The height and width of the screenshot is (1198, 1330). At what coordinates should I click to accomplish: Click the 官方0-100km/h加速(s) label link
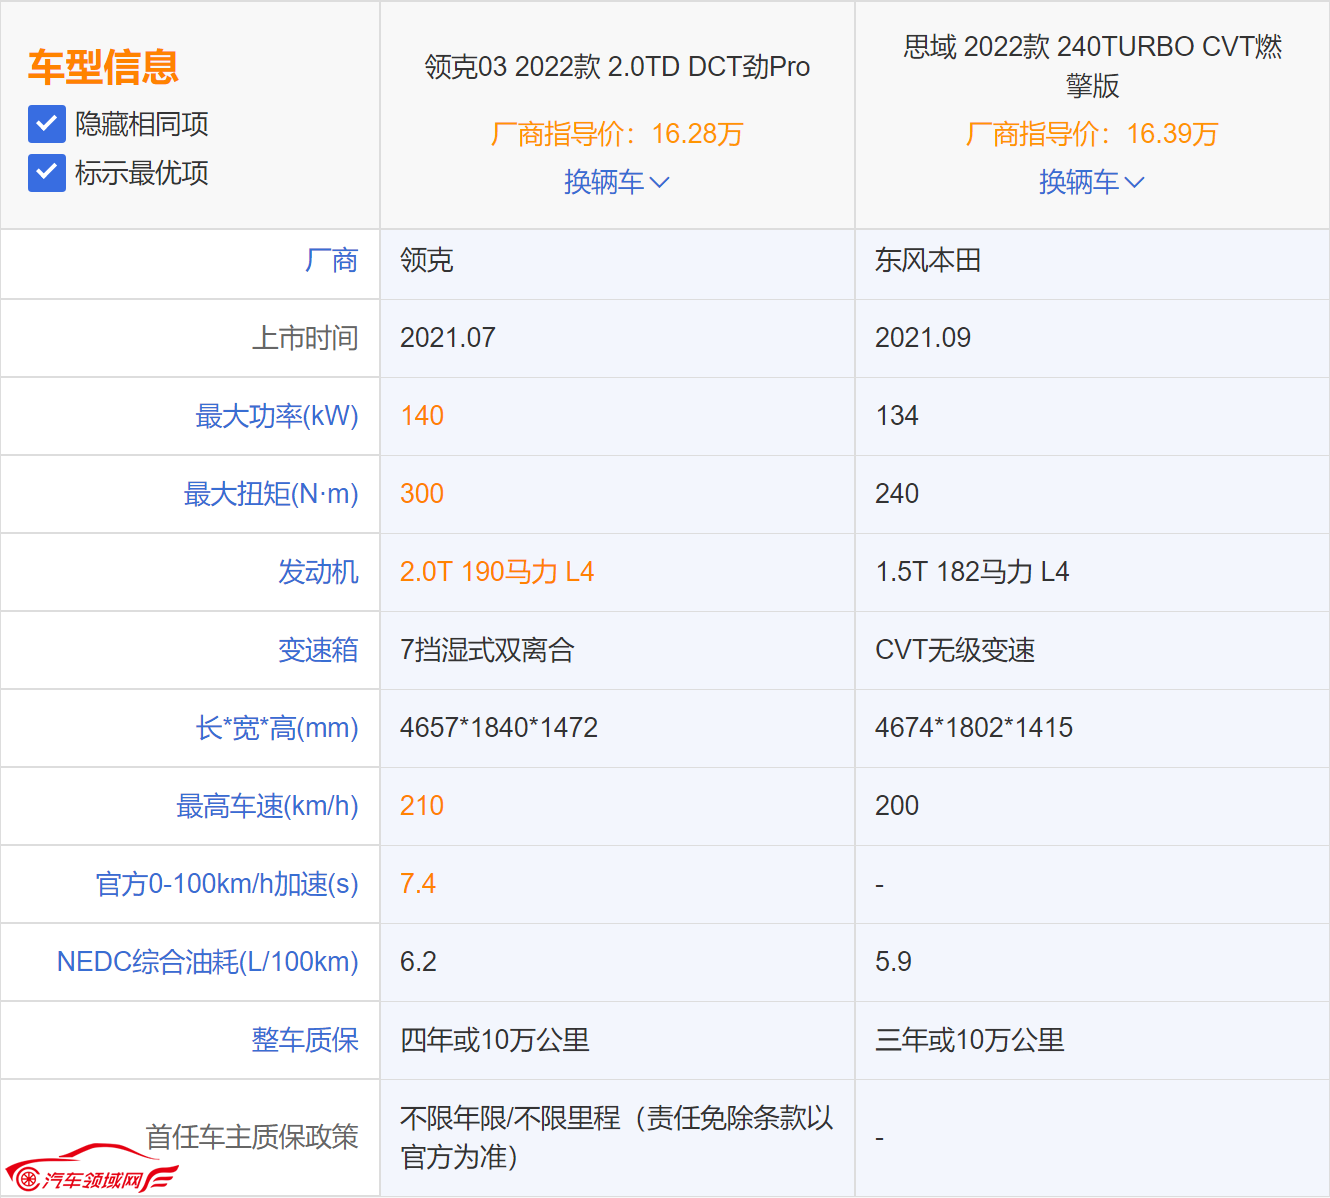227,884
